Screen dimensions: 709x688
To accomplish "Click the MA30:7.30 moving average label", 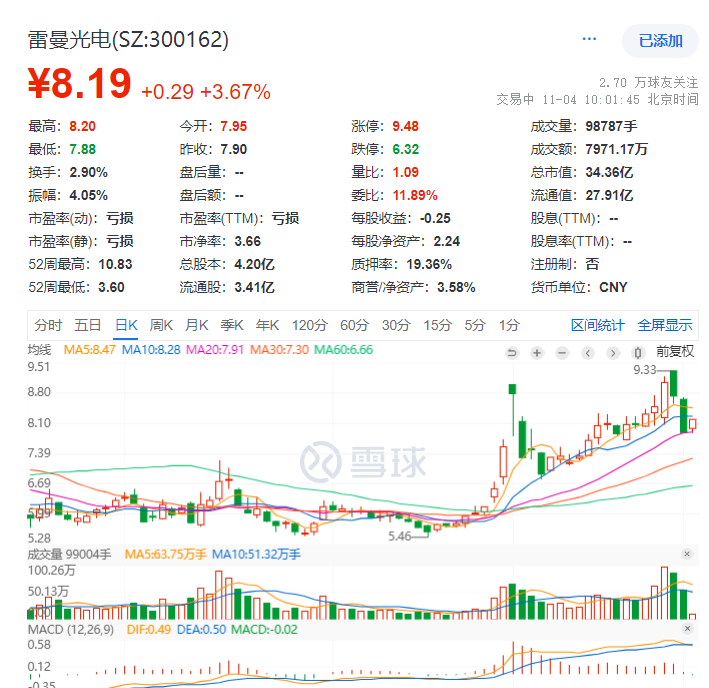I will 279,350.
